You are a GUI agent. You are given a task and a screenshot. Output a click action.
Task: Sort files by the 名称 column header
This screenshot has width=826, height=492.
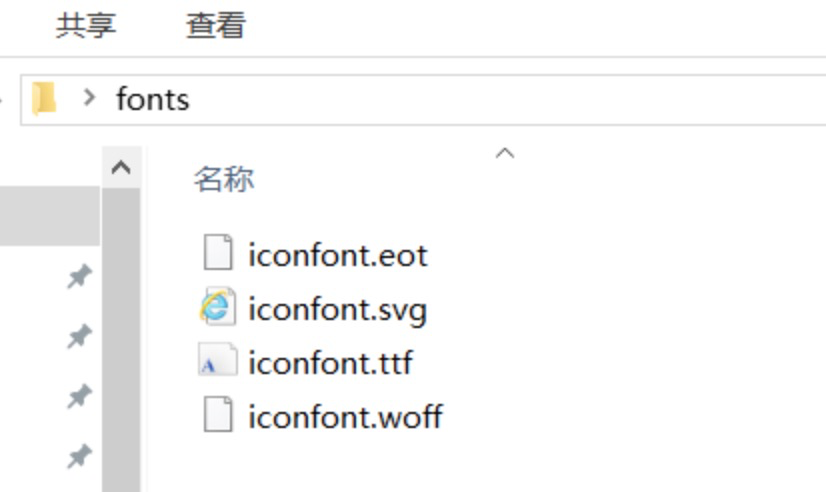click(x=223, y=180)
